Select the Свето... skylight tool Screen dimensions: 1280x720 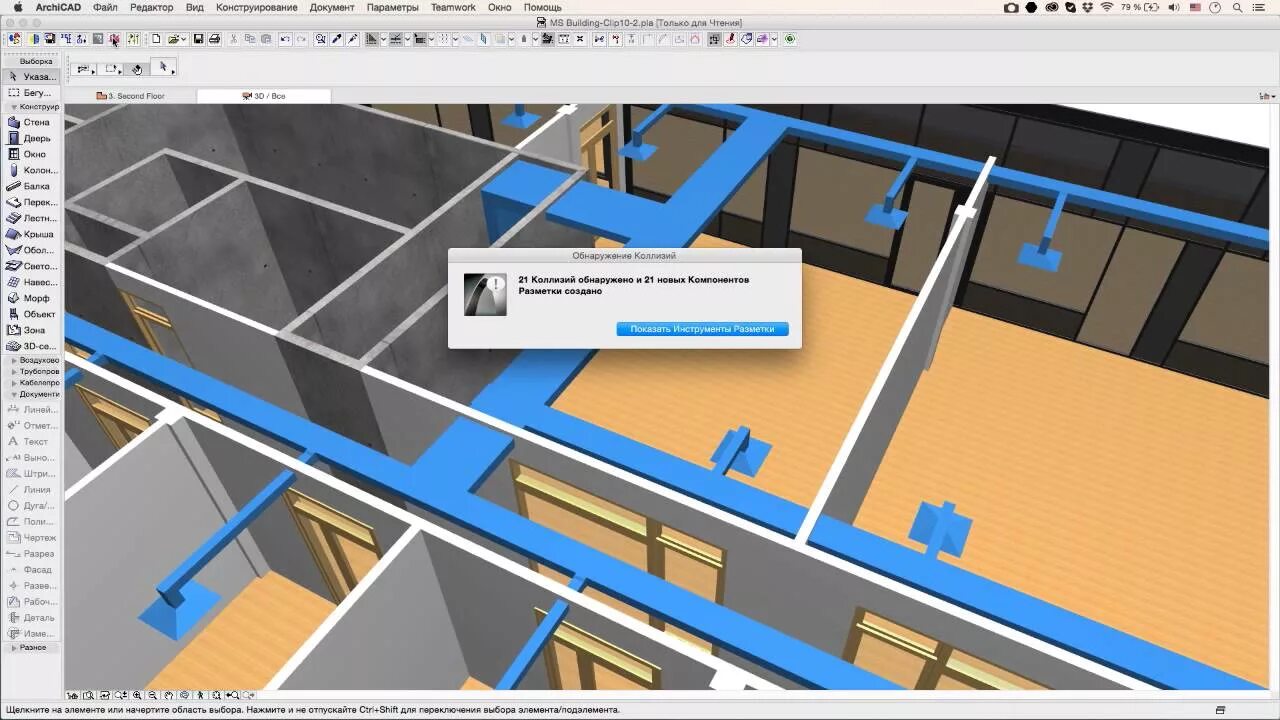pos(31,266)
